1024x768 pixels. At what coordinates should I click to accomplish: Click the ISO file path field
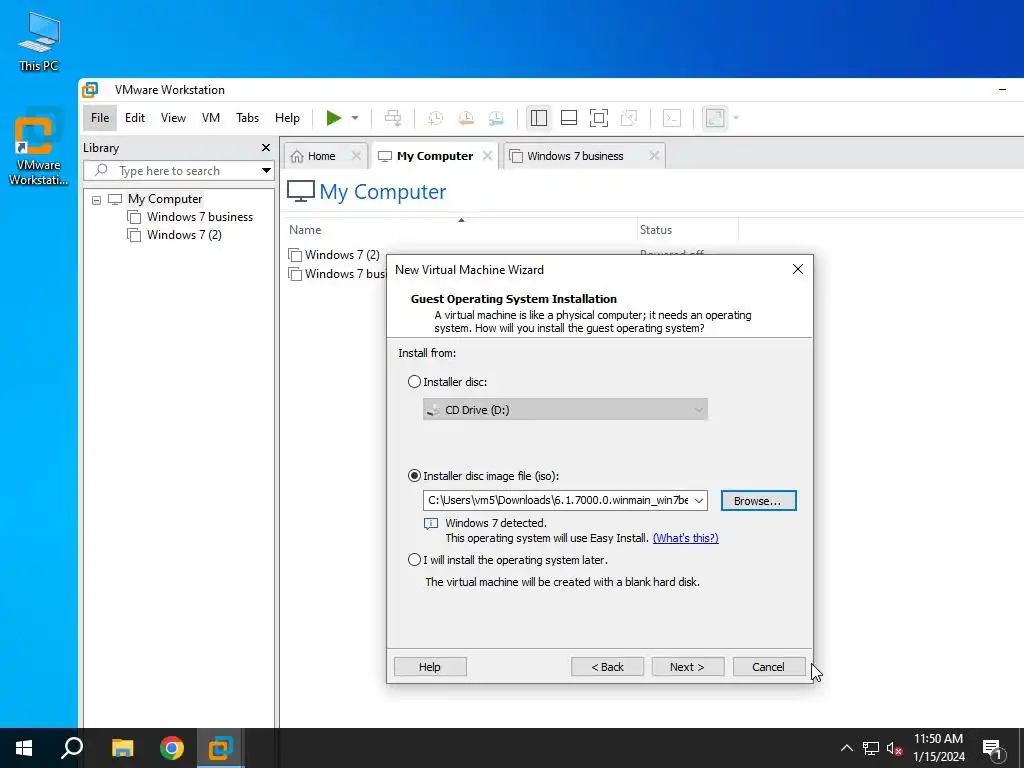(557, 500)
